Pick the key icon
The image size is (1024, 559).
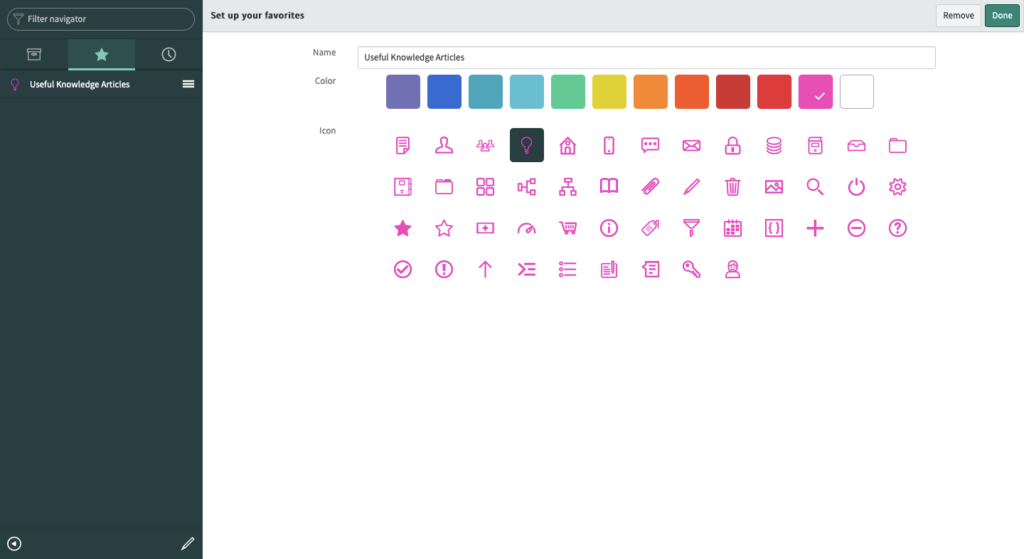(x=691, y=269)
